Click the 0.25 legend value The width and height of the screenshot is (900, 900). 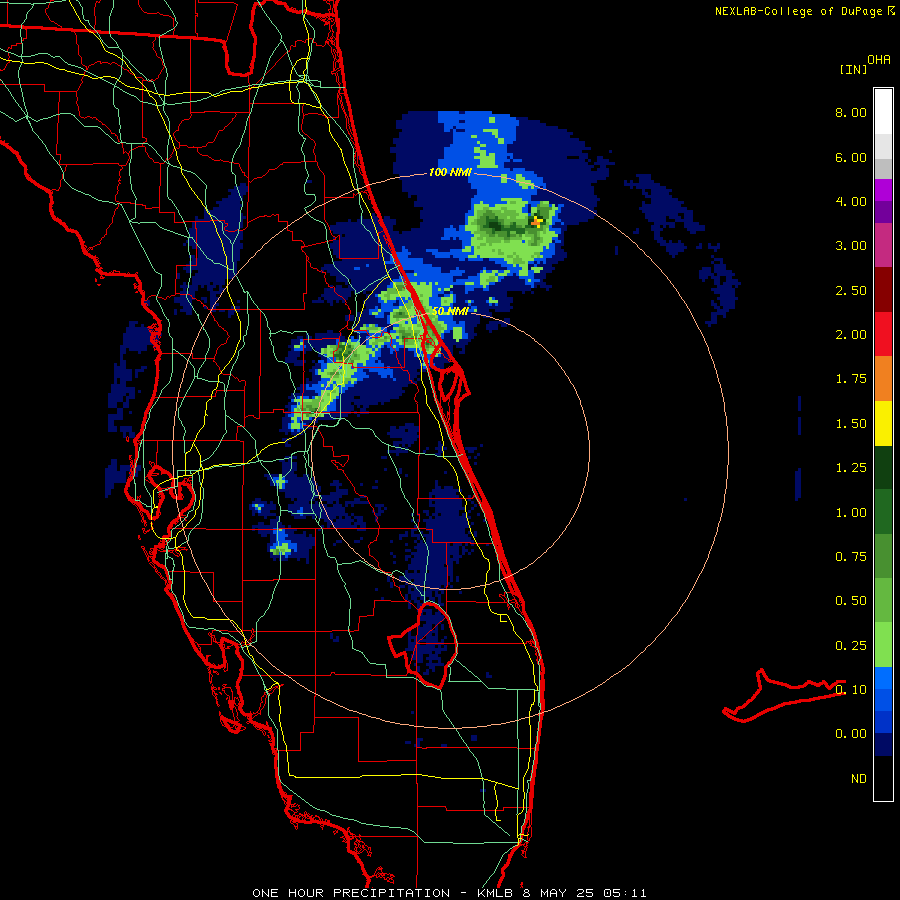(x=851, y=646)
